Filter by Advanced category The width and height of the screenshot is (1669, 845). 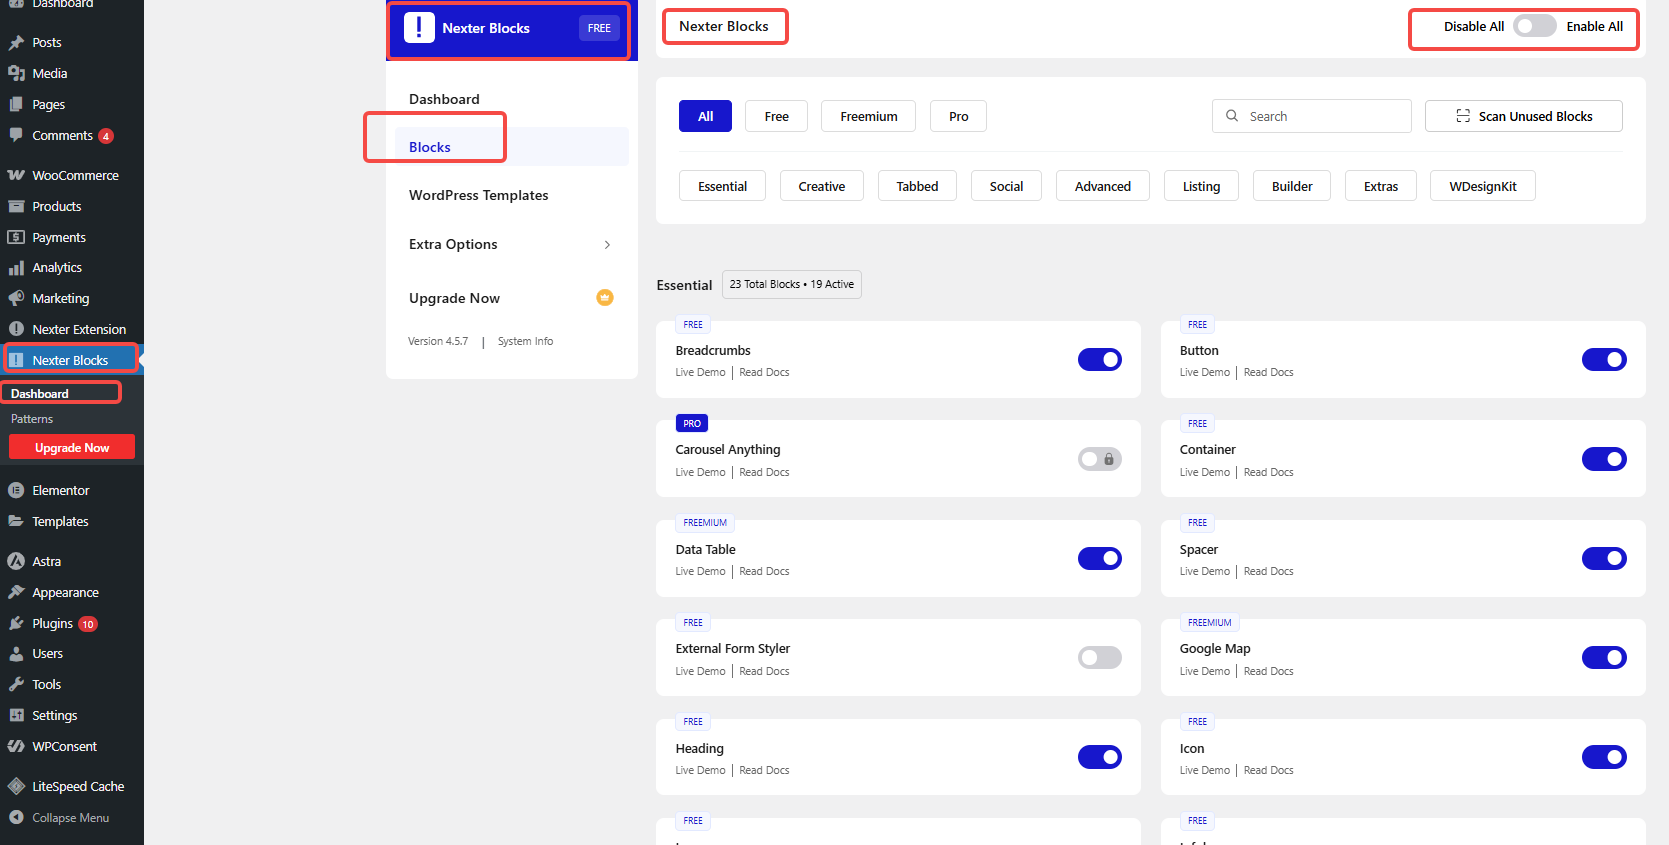point(1103,186)
